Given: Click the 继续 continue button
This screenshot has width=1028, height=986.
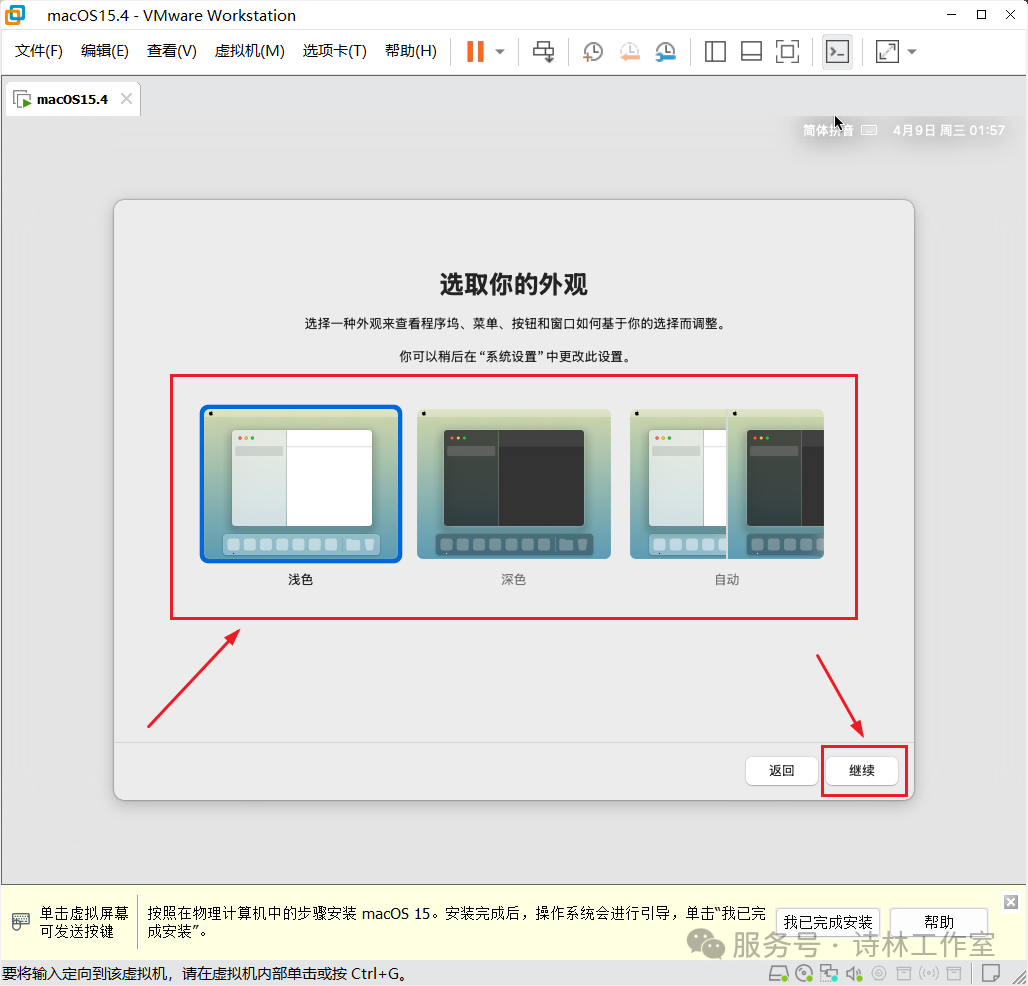Looking at the screenshot, I should point(861,771).
